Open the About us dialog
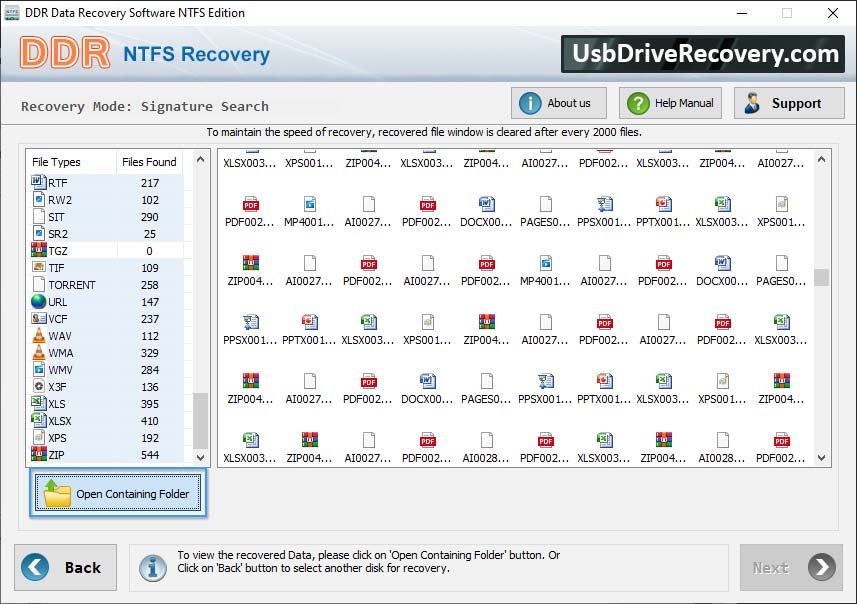The image size is (857, 604). click(559, 103)
